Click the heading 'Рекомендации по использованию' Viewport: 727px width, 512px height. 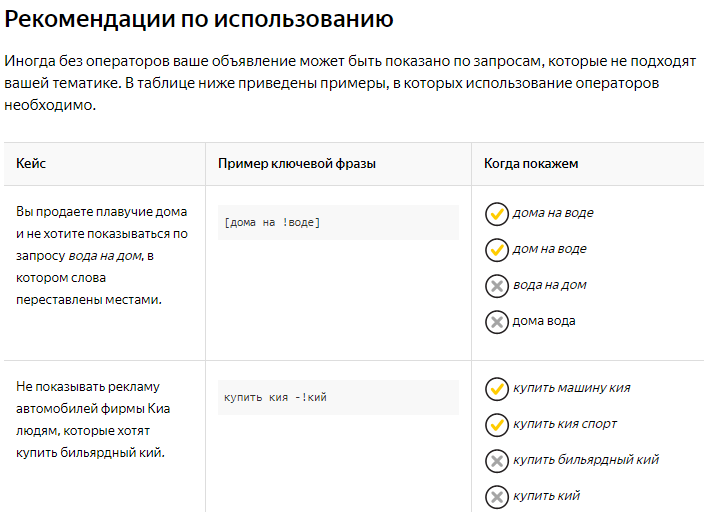coord(199,19)
